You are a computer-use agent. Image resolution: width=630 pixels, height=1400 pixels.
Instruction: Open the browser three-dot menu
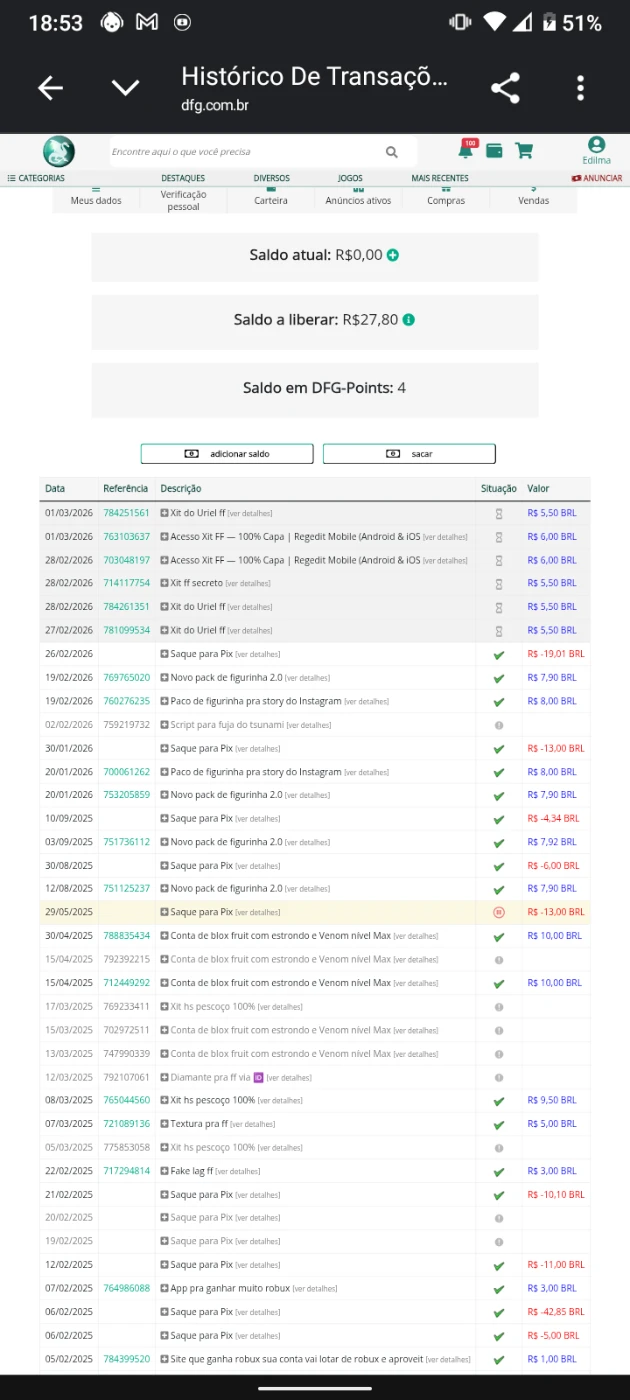coord(580,88)
